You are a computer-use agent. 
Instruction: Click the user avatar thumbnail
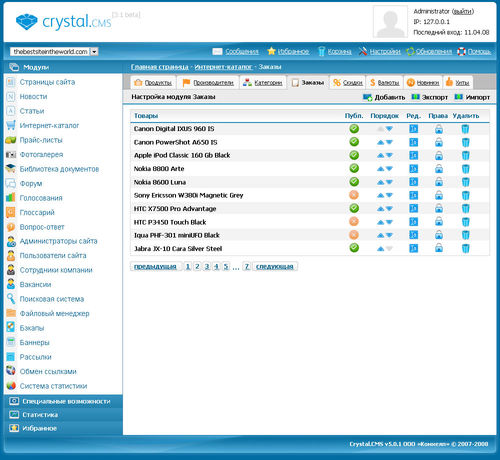click(x=390, y=22)
